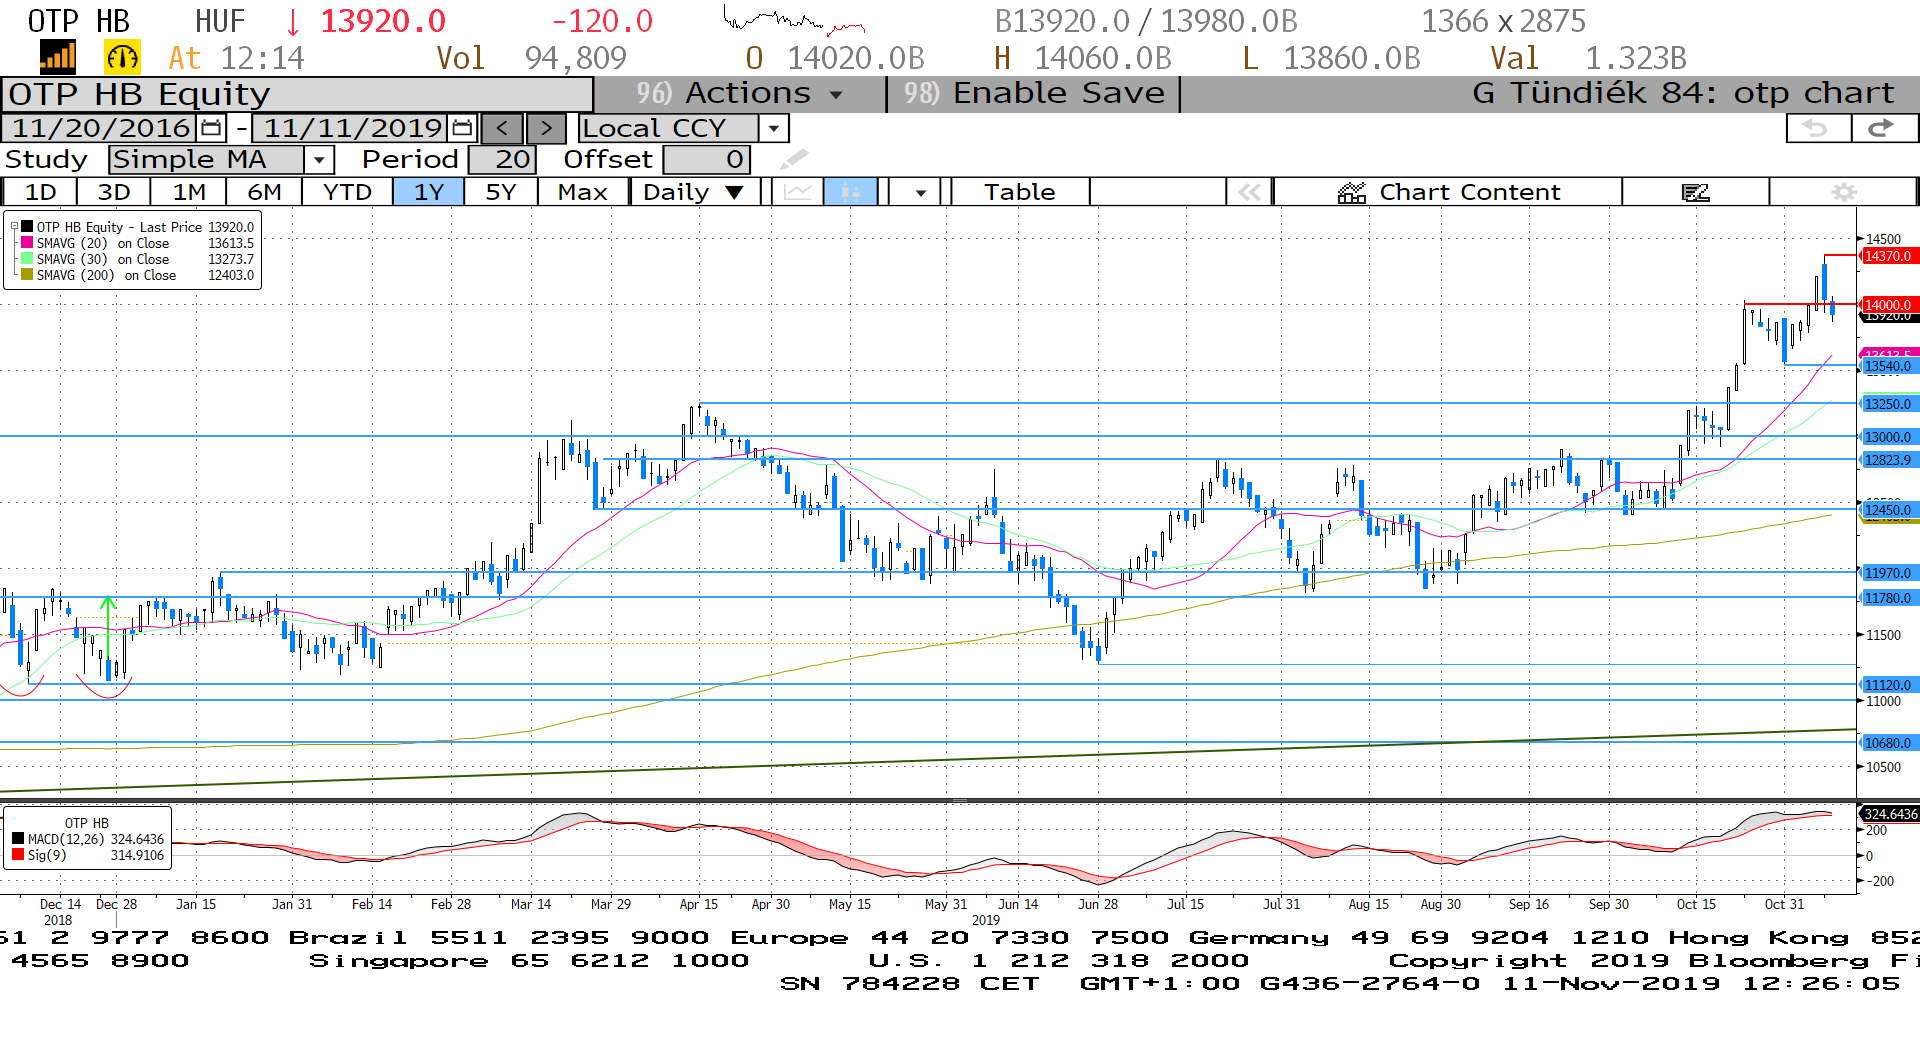The width and height of the screenshot is (1920, 1039).
Task: Select the 11970.0 price level marker
Action: point(1888,573)
